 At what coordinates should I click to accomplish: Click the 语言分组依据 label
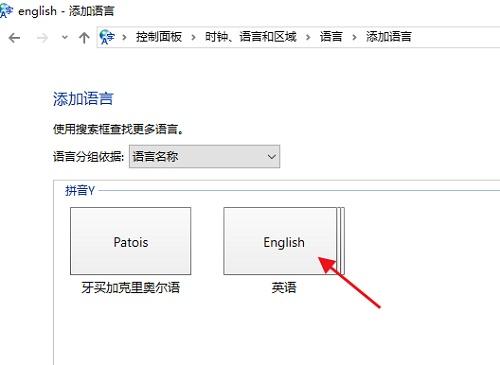pos(89,156)
